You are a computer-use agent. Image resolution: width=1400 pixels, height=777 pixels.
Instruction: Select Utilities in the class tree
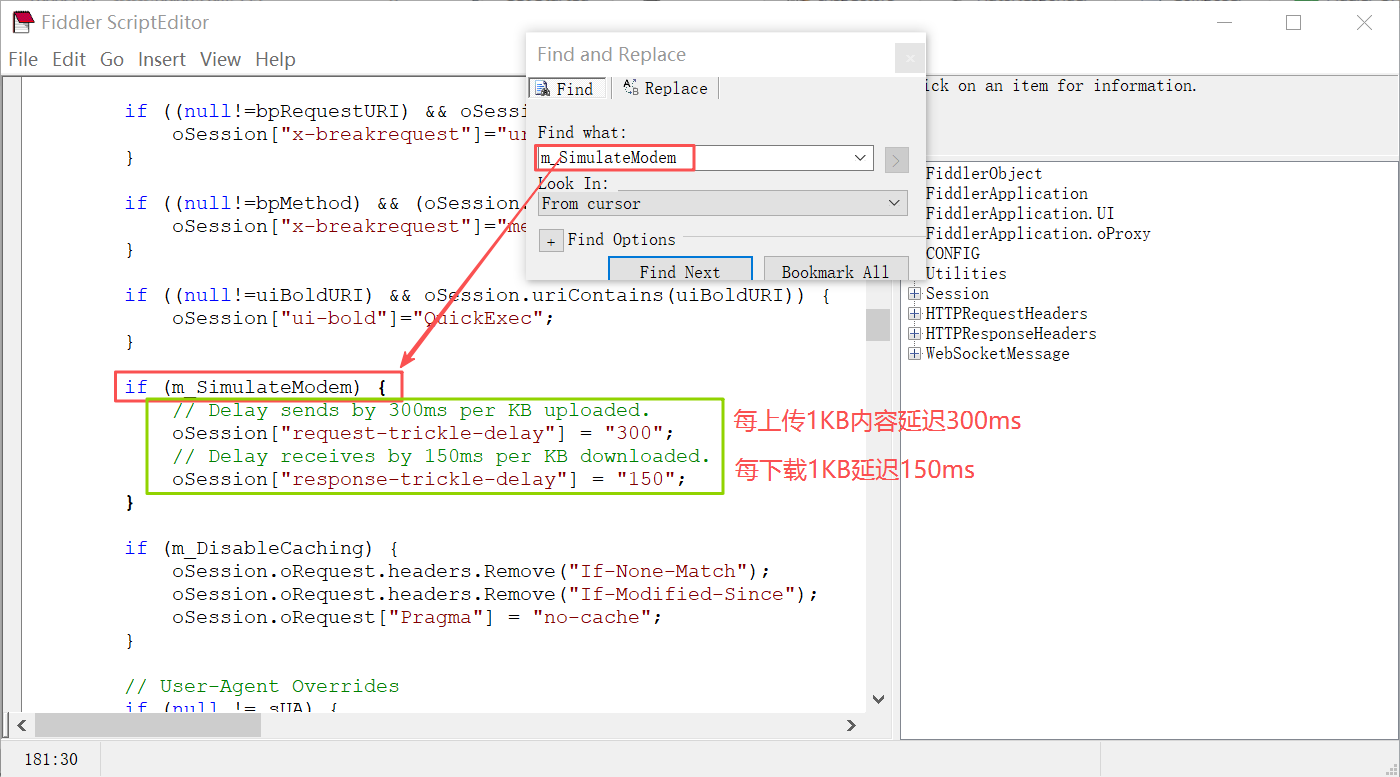[966, 274]
